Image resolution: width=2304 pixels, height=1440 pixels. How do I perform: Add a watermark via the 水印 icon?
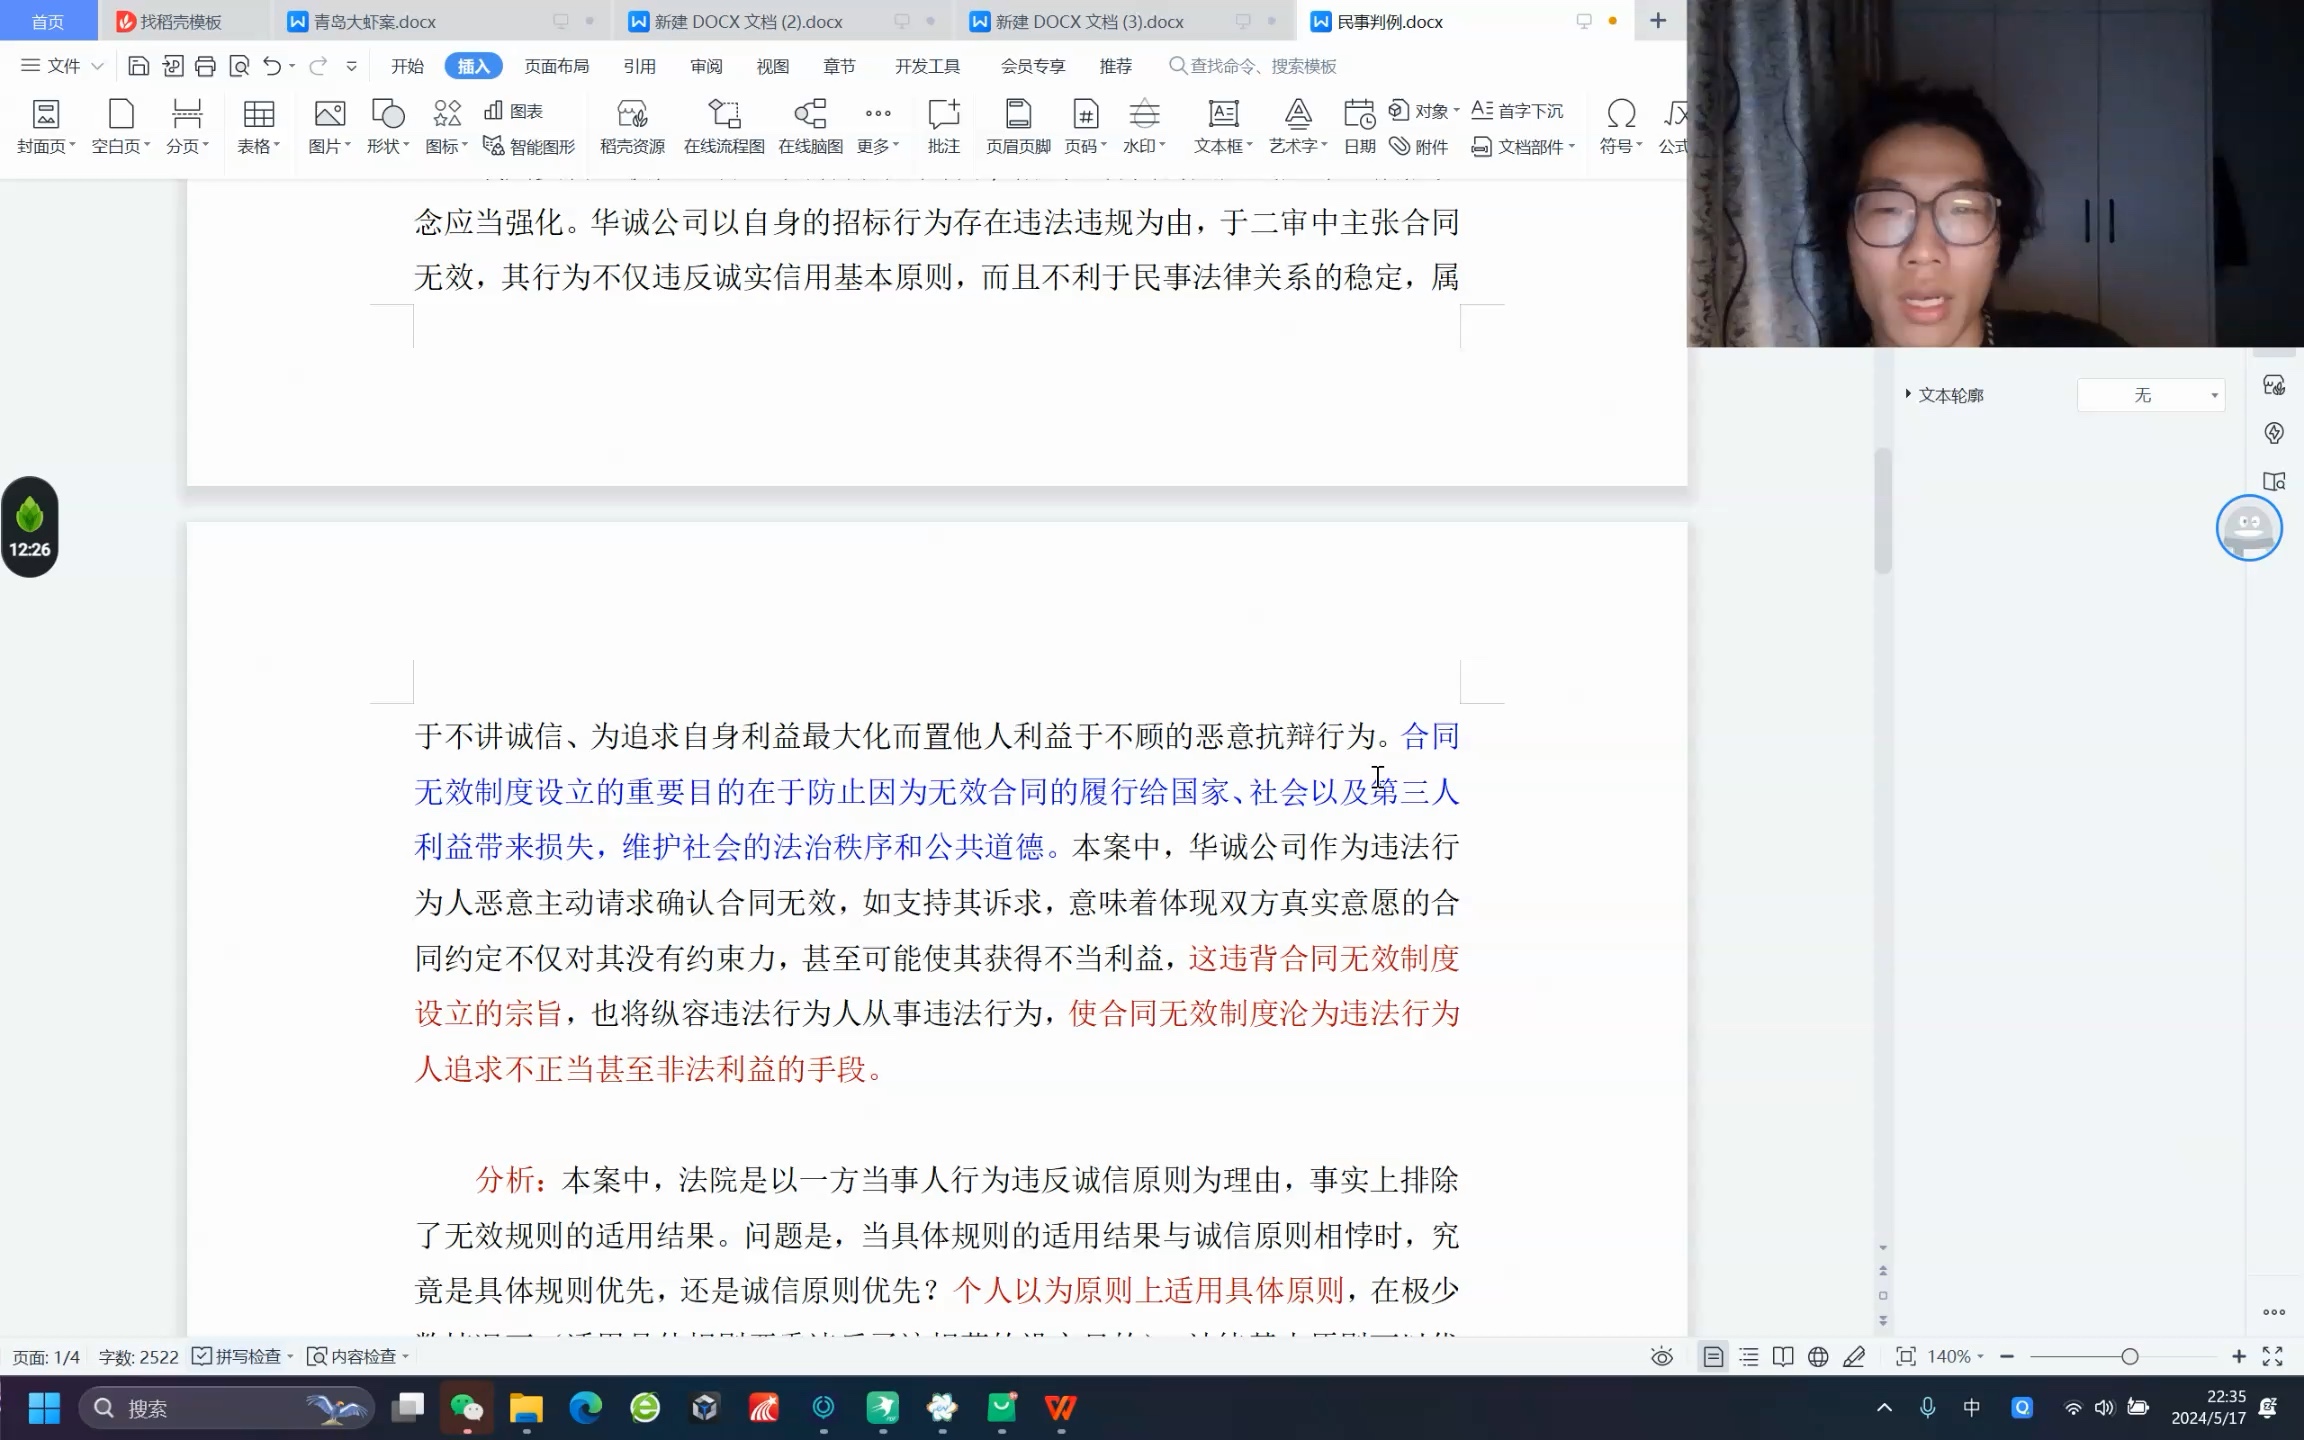pyautogui.click(x=1144, y=125)
